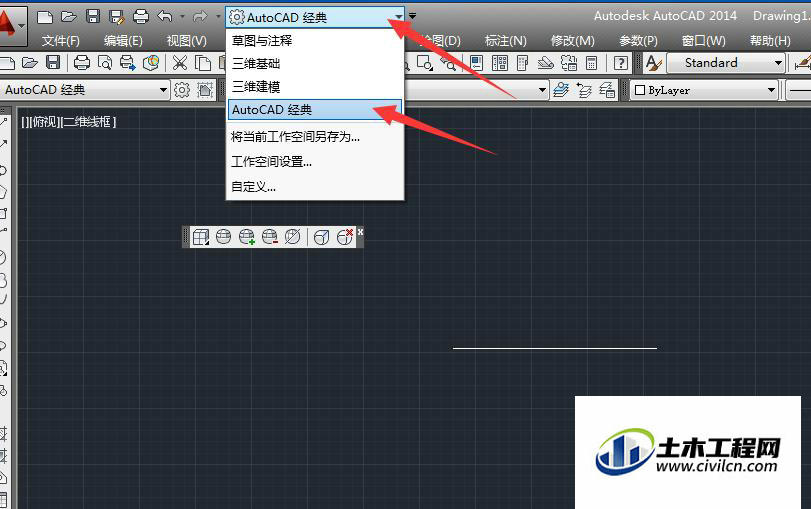Viewport: 811px width, 509px height.
Task: Expand the Standard text style dropdown
Action: 778,63
